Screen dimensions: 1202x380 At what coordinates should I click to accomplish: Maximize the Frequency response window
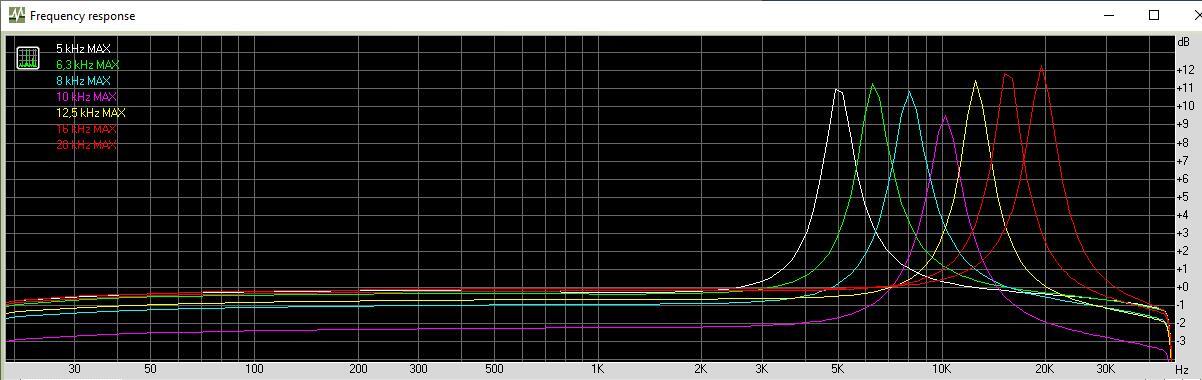coord(1154,15)
